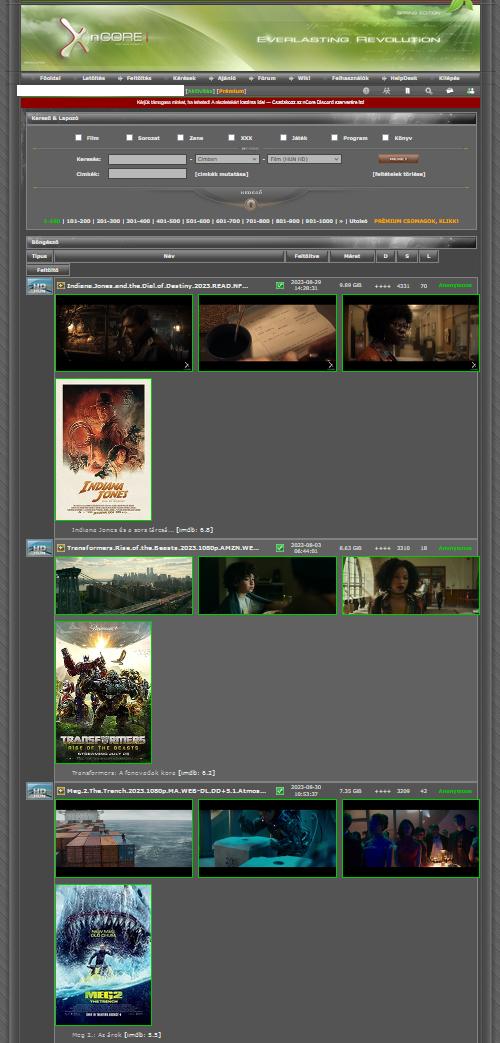Open Fórum in the main menu
Image resolution: width=500 pixels, height=1043 pixels.
(267, 78)
